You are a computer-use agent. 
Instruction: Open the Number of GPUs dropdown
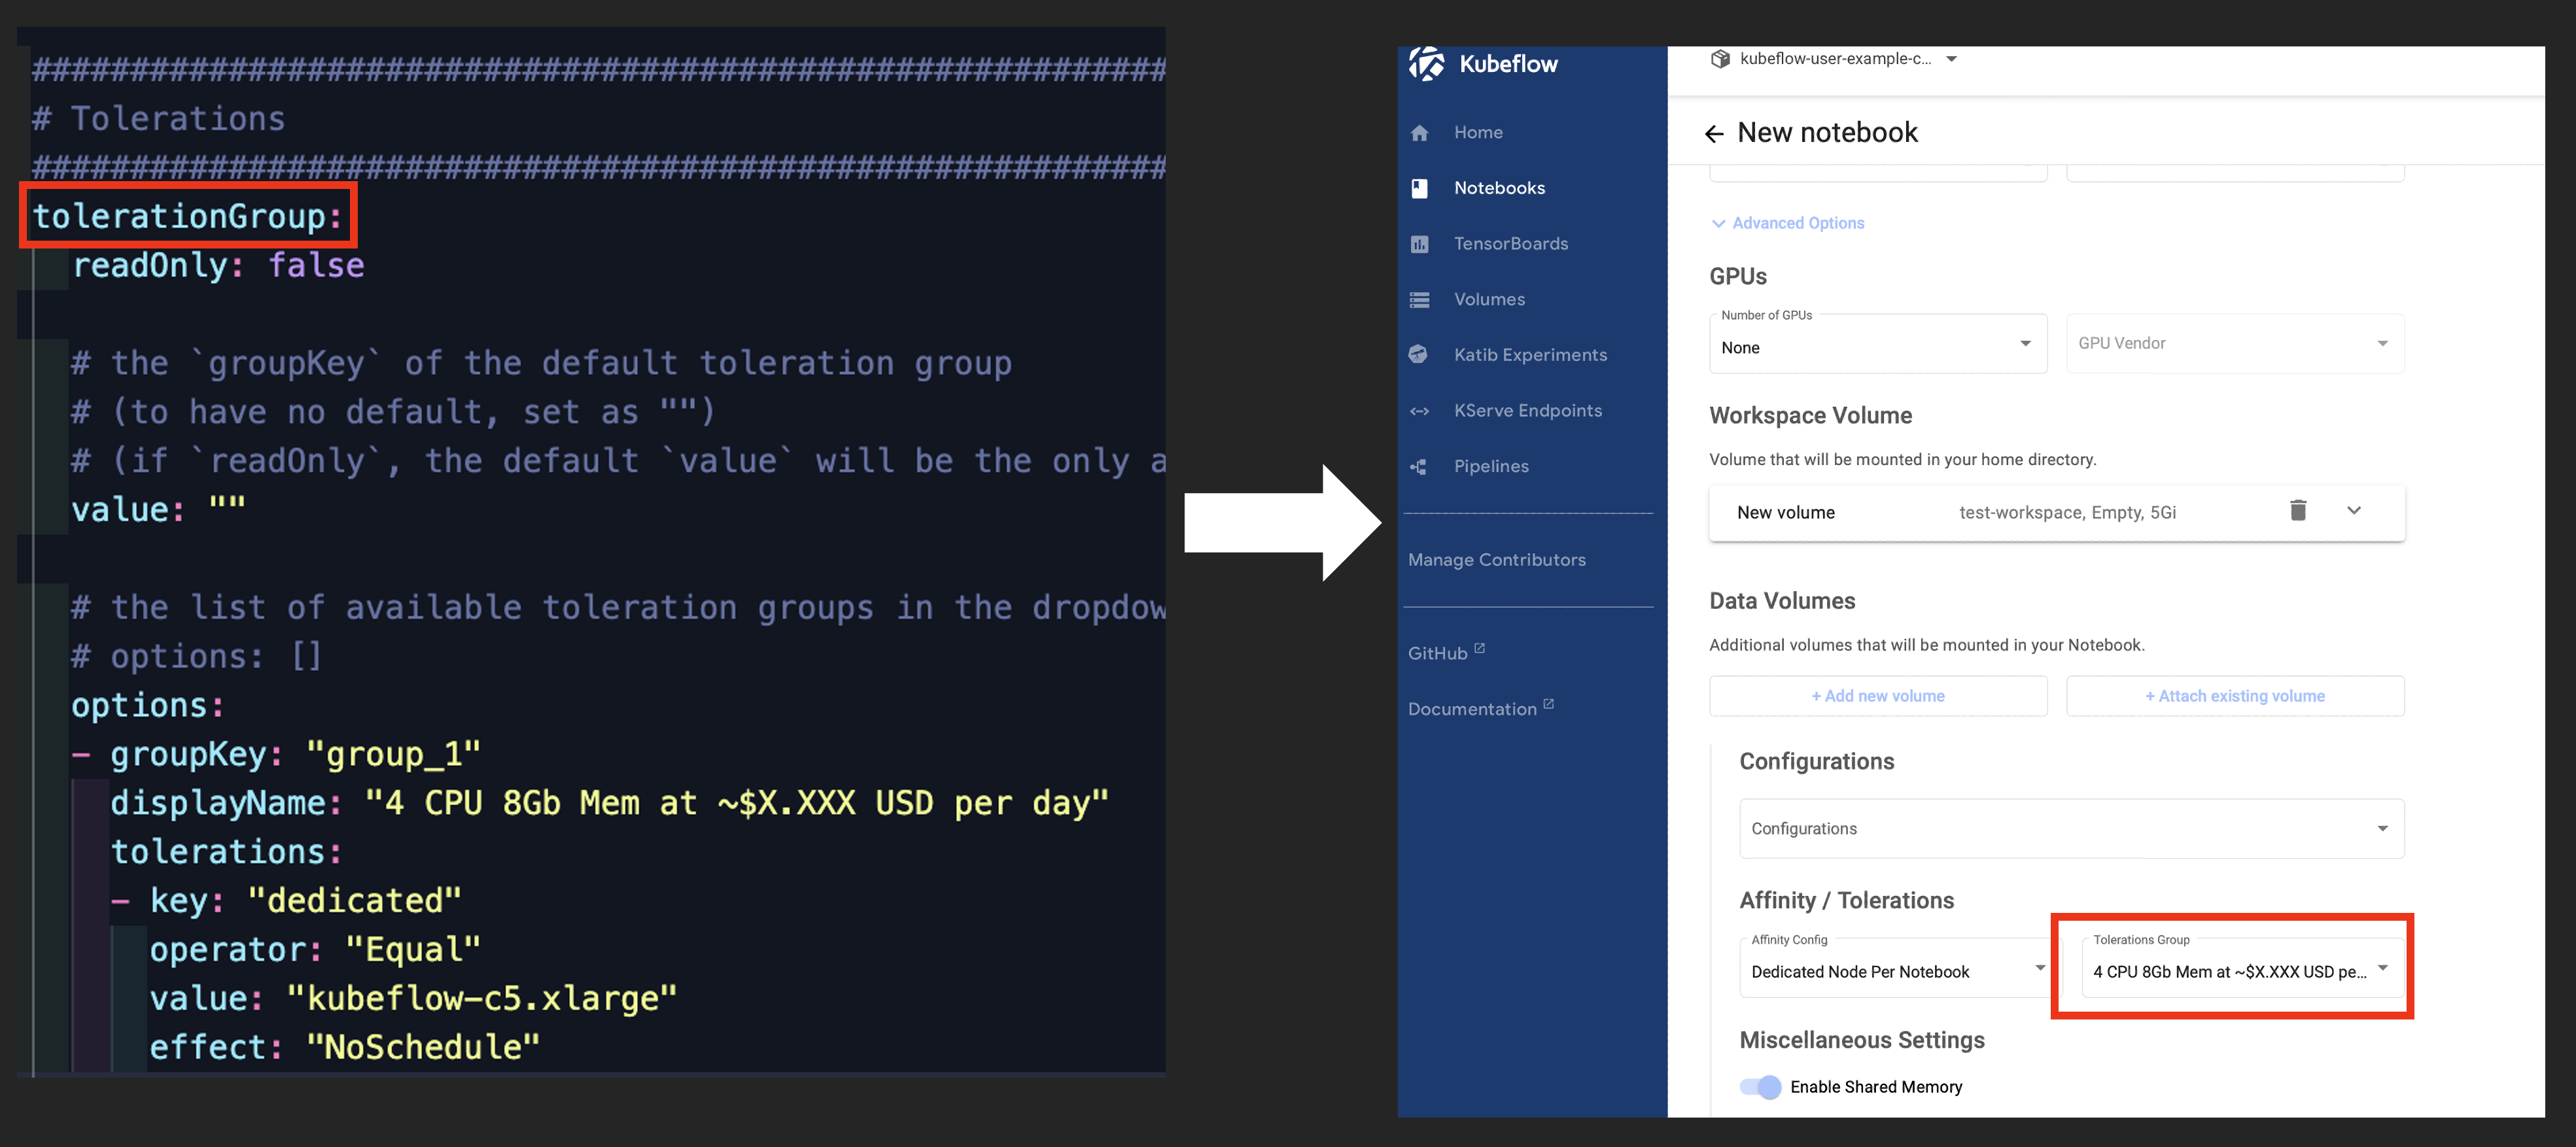point(1877,345)
